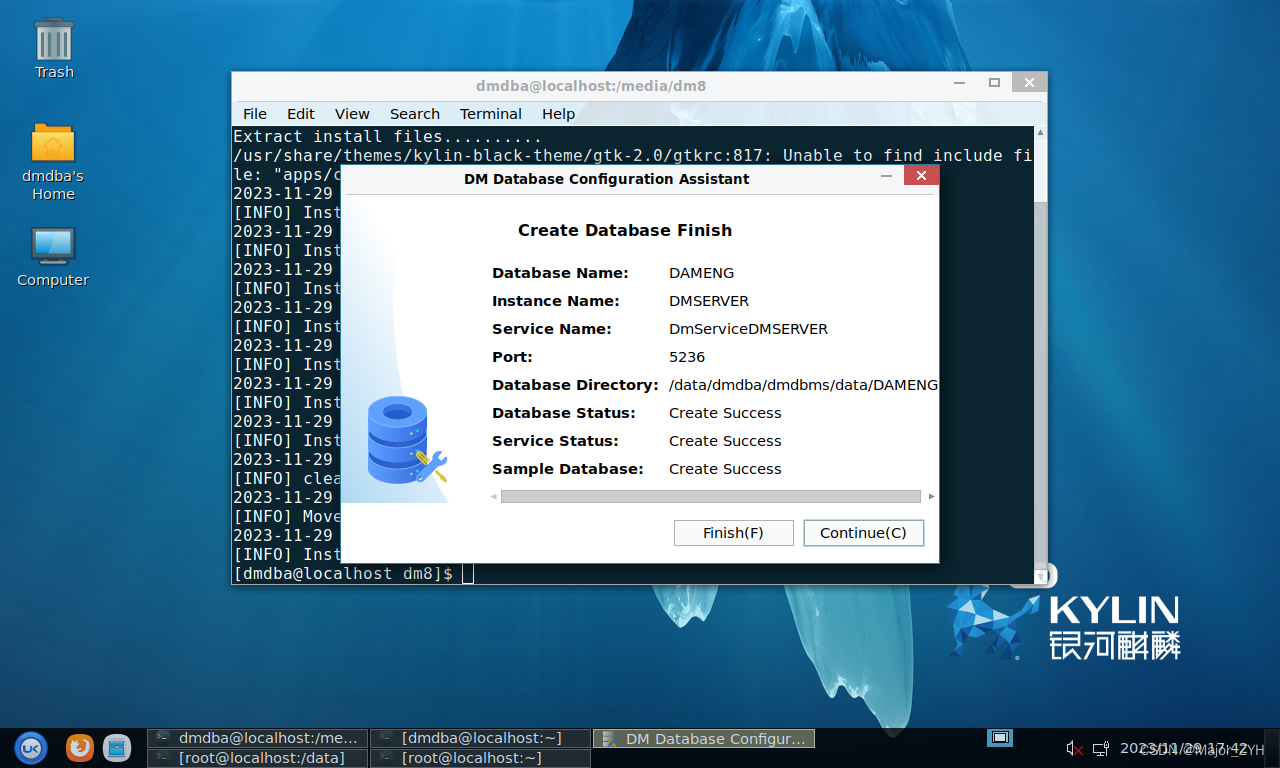Click the show desktop tray icon
This screenshot has width=1280, height=768.
[x=1000, y=738]
